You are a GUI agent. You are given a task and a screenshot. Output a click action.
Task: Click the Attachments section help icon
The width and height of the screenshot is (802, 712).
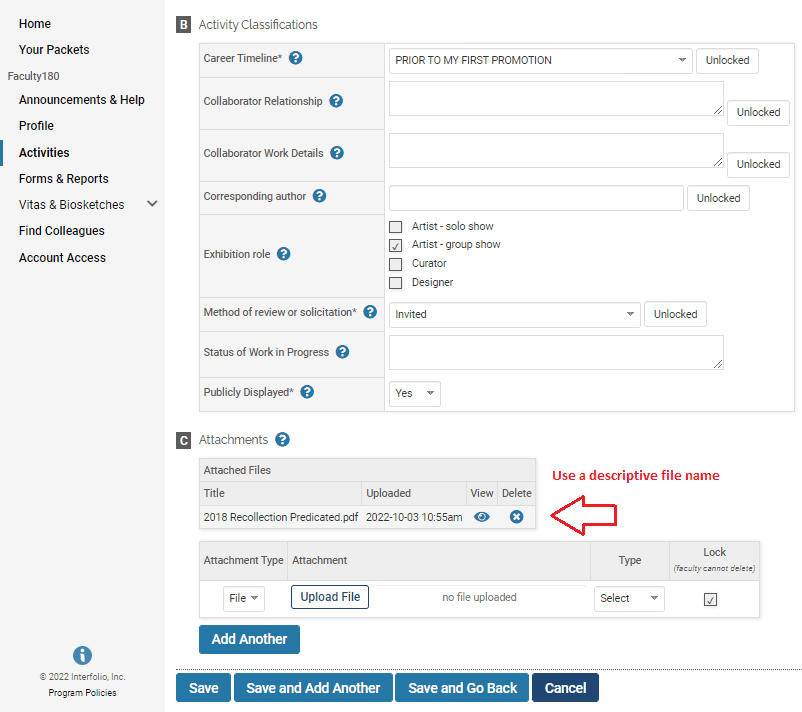point(282,439)
